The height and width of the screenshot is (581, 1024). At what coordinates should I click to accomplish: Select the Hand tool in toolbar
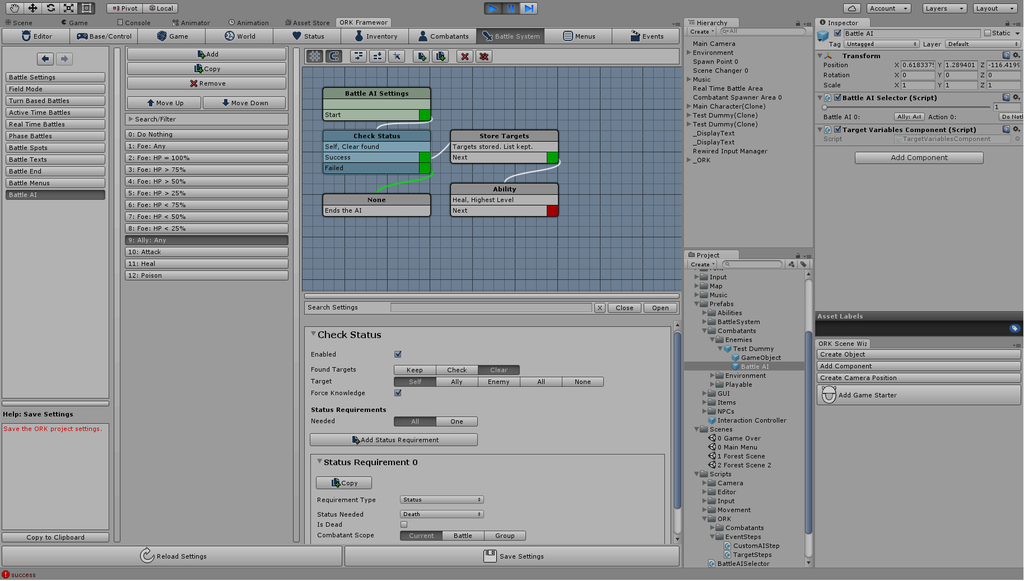click(13, 8)
